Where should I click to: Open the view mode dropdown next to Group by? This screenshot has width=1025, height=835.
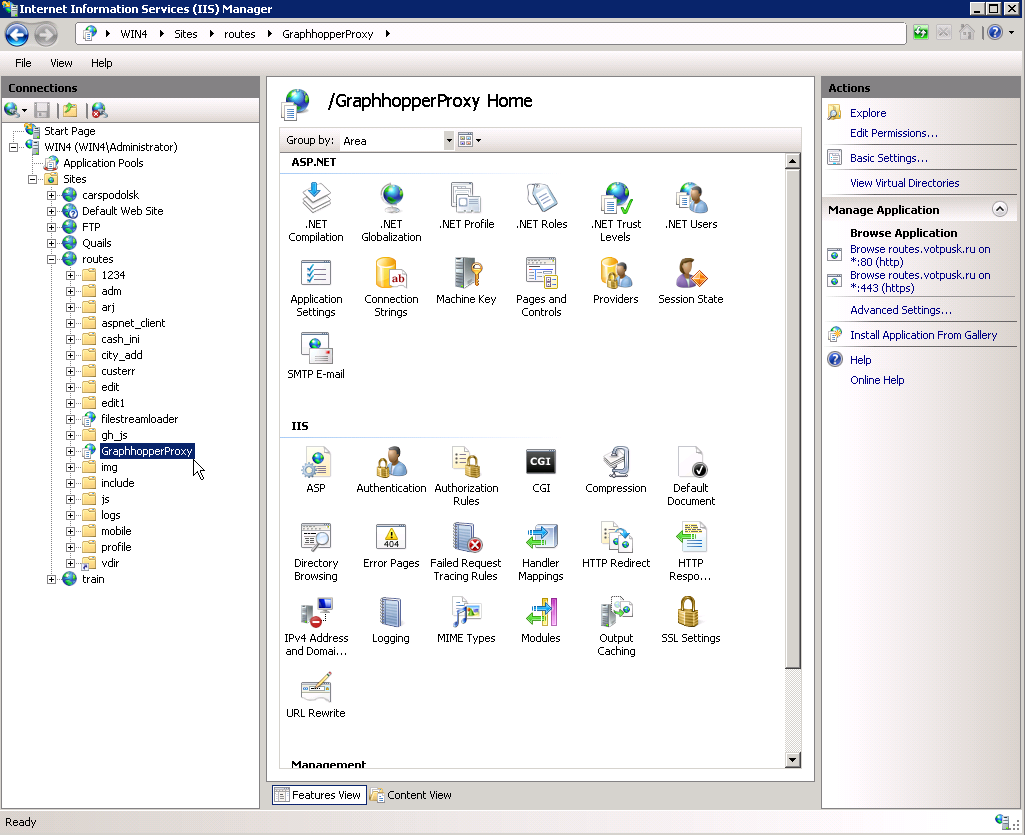(469, 140)
